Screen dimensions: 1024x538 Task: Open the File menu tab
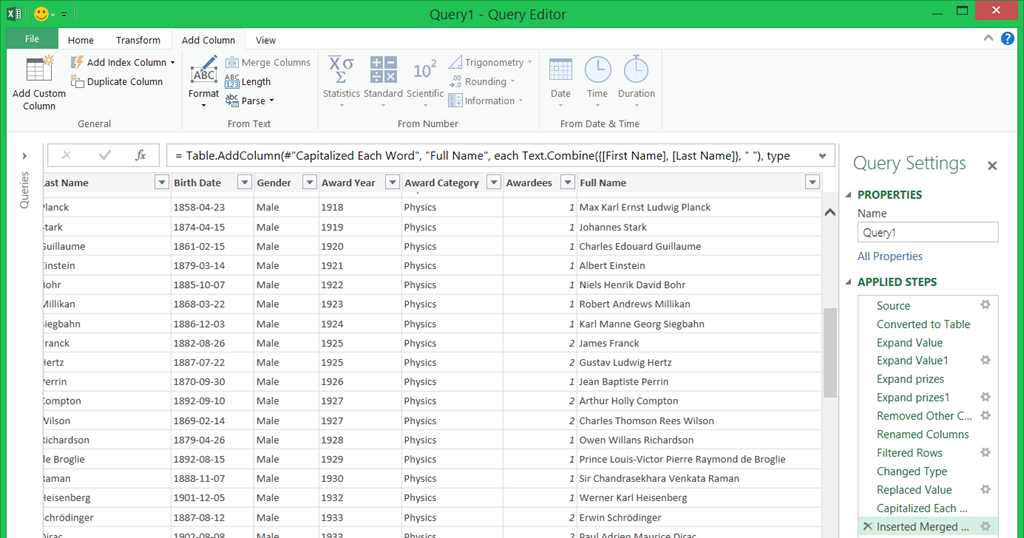click(32, 39)
